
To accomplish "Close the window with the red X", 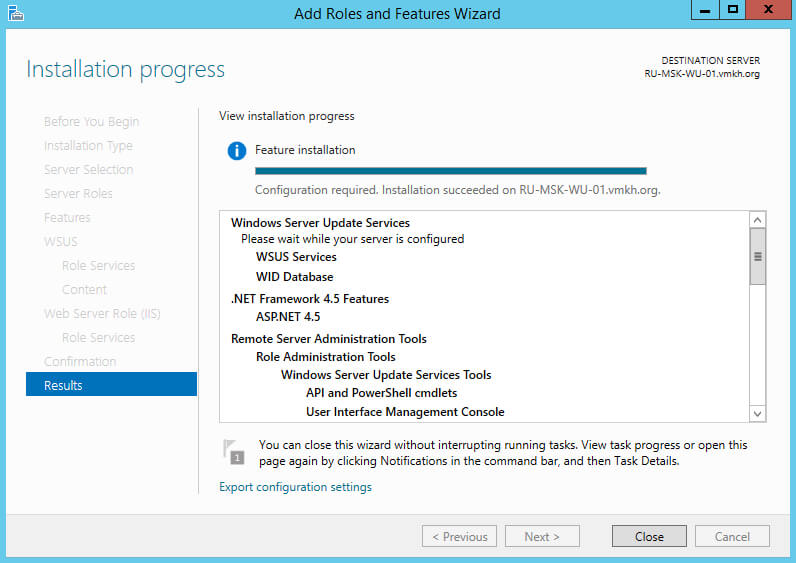I will coord(769,10).
